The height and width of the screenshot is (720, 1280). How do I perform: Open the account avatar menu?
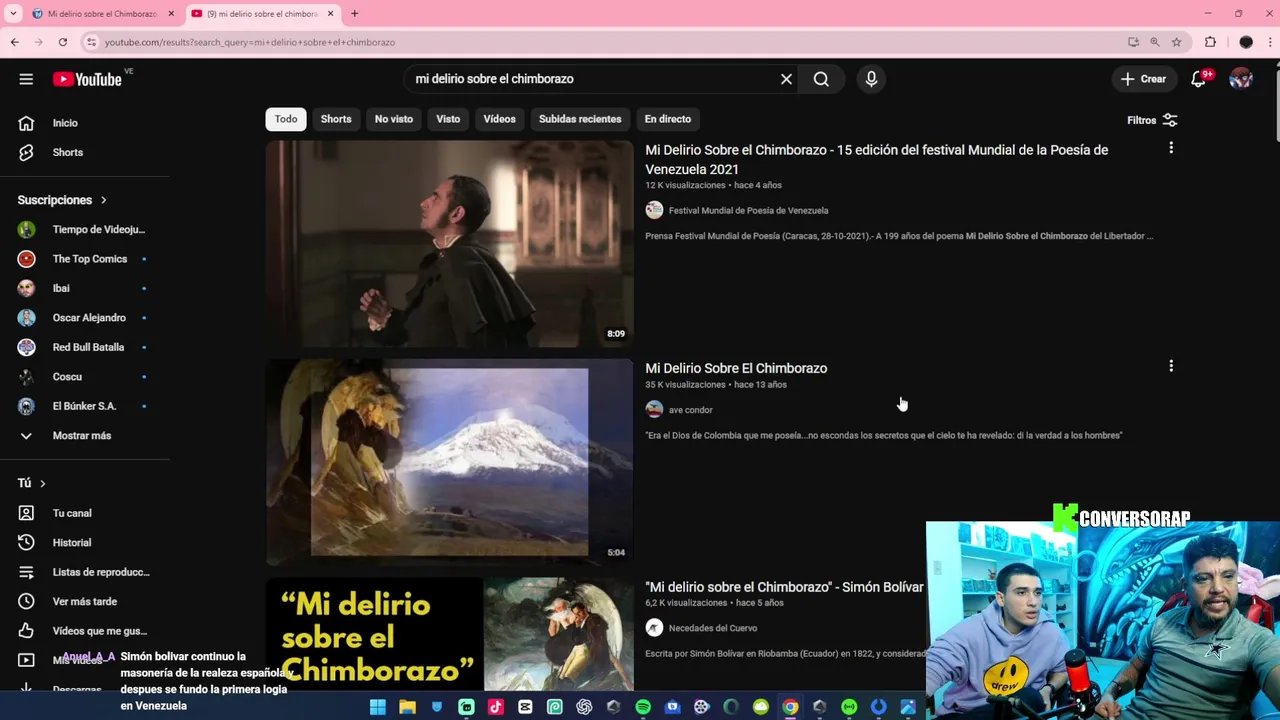[1241, 79]
